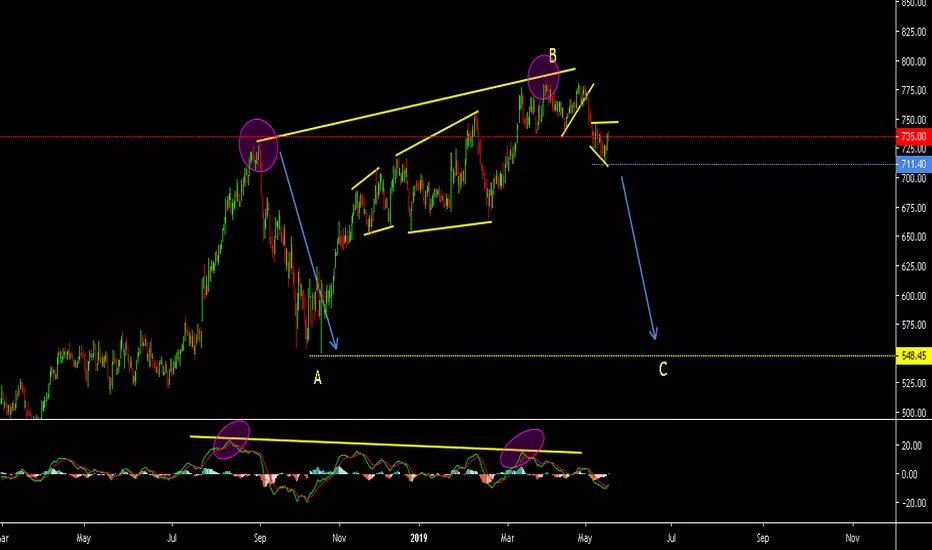Click the 500.00 price axis label

pyautogui.click(x=914, y=413)
